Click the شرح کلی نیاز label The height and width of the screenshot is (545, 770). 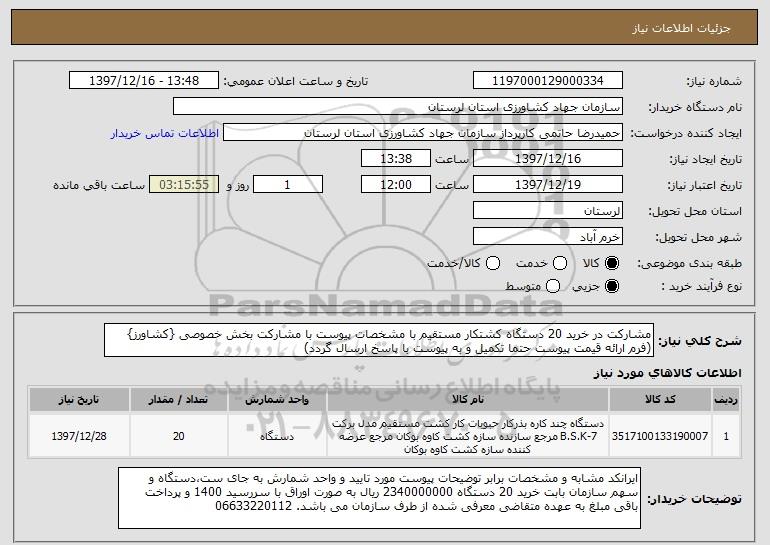[700, 341]
